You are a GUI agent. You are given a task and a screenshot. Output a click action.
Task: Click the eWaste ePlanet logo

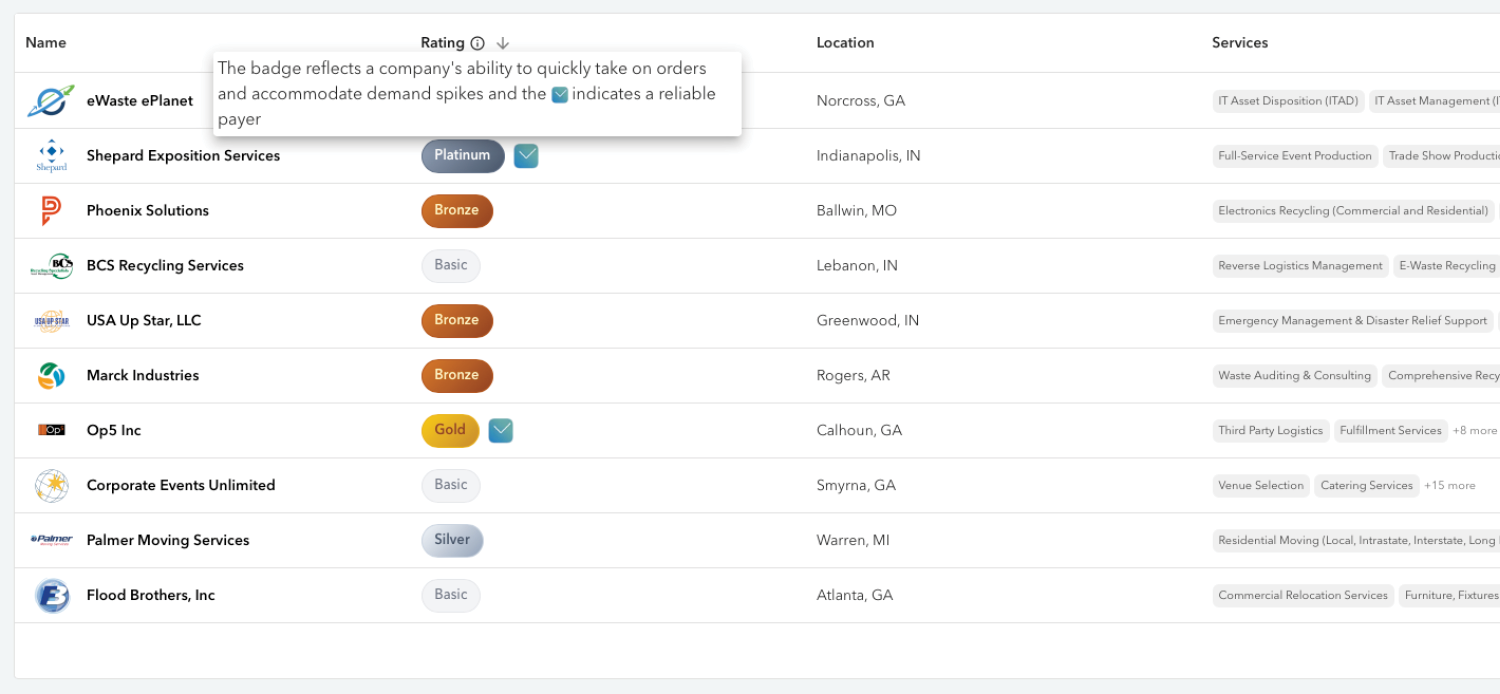51,101
